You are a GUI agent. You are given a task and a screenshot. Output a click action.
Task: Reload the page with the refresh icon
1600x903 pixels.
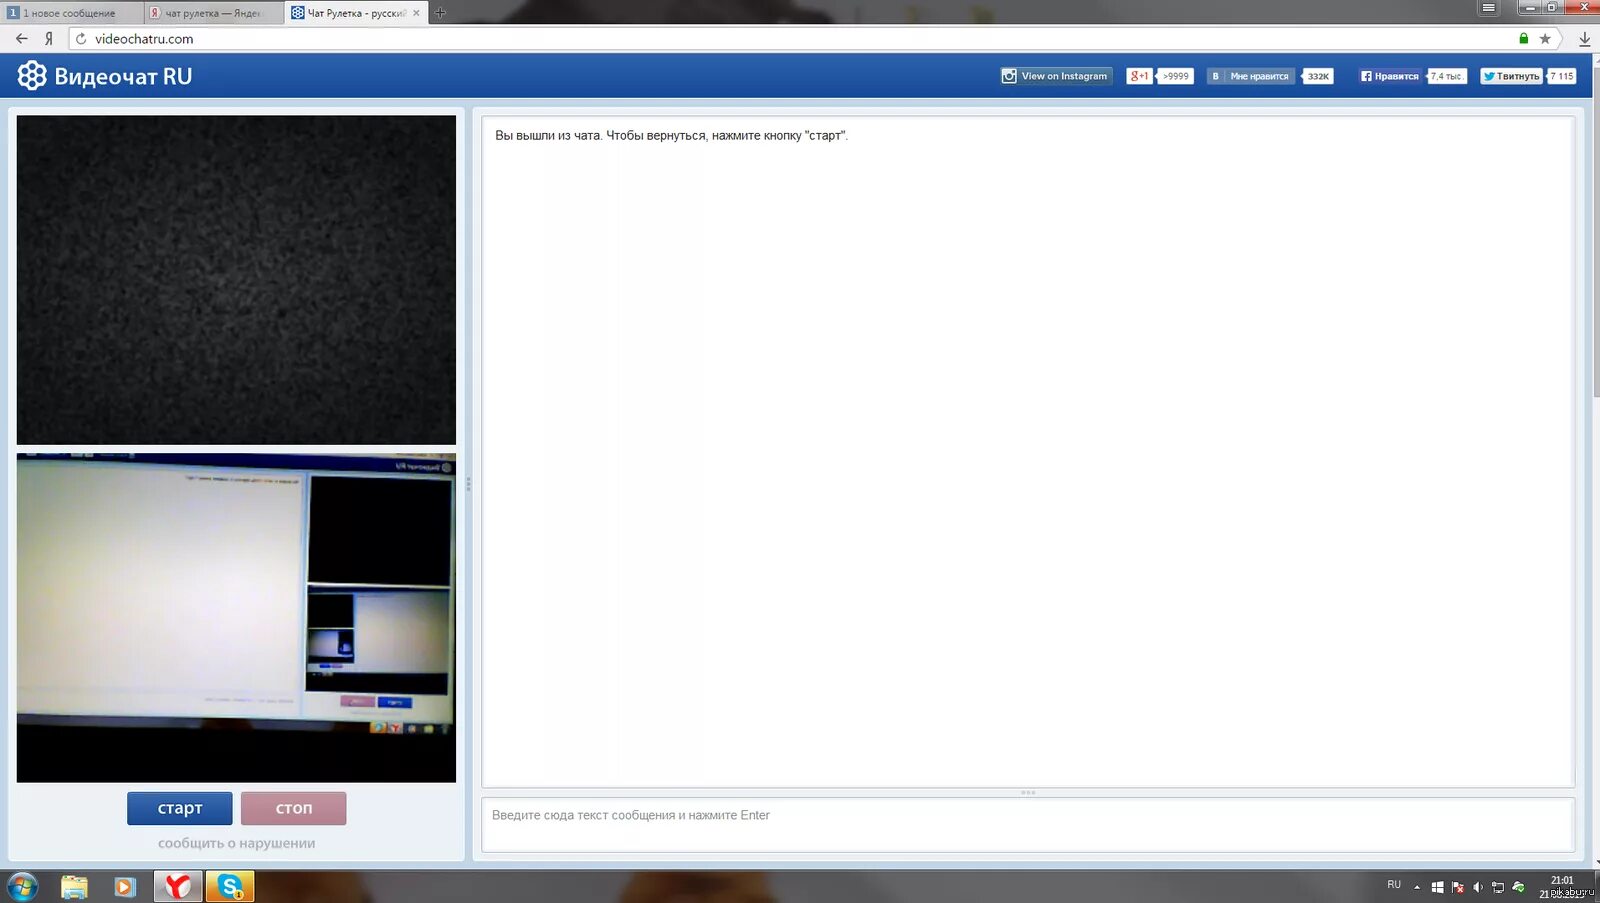point(81,39)
